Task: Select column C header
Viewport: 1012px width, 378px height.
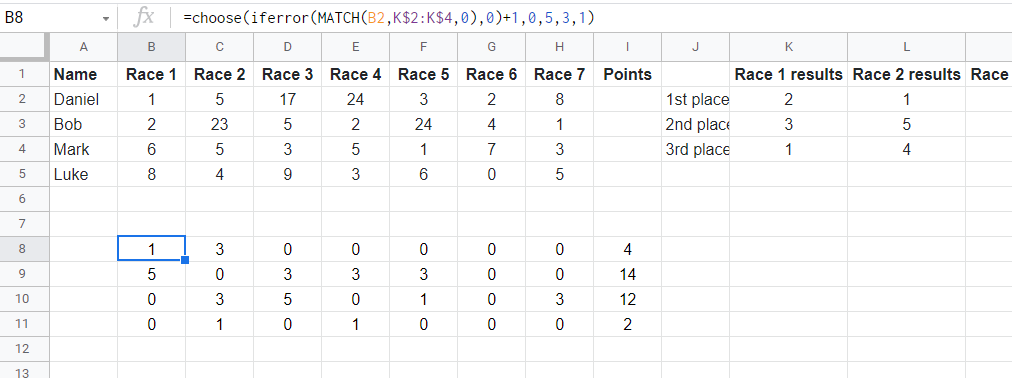Action: pyautogui.click(x=219, y=46)
